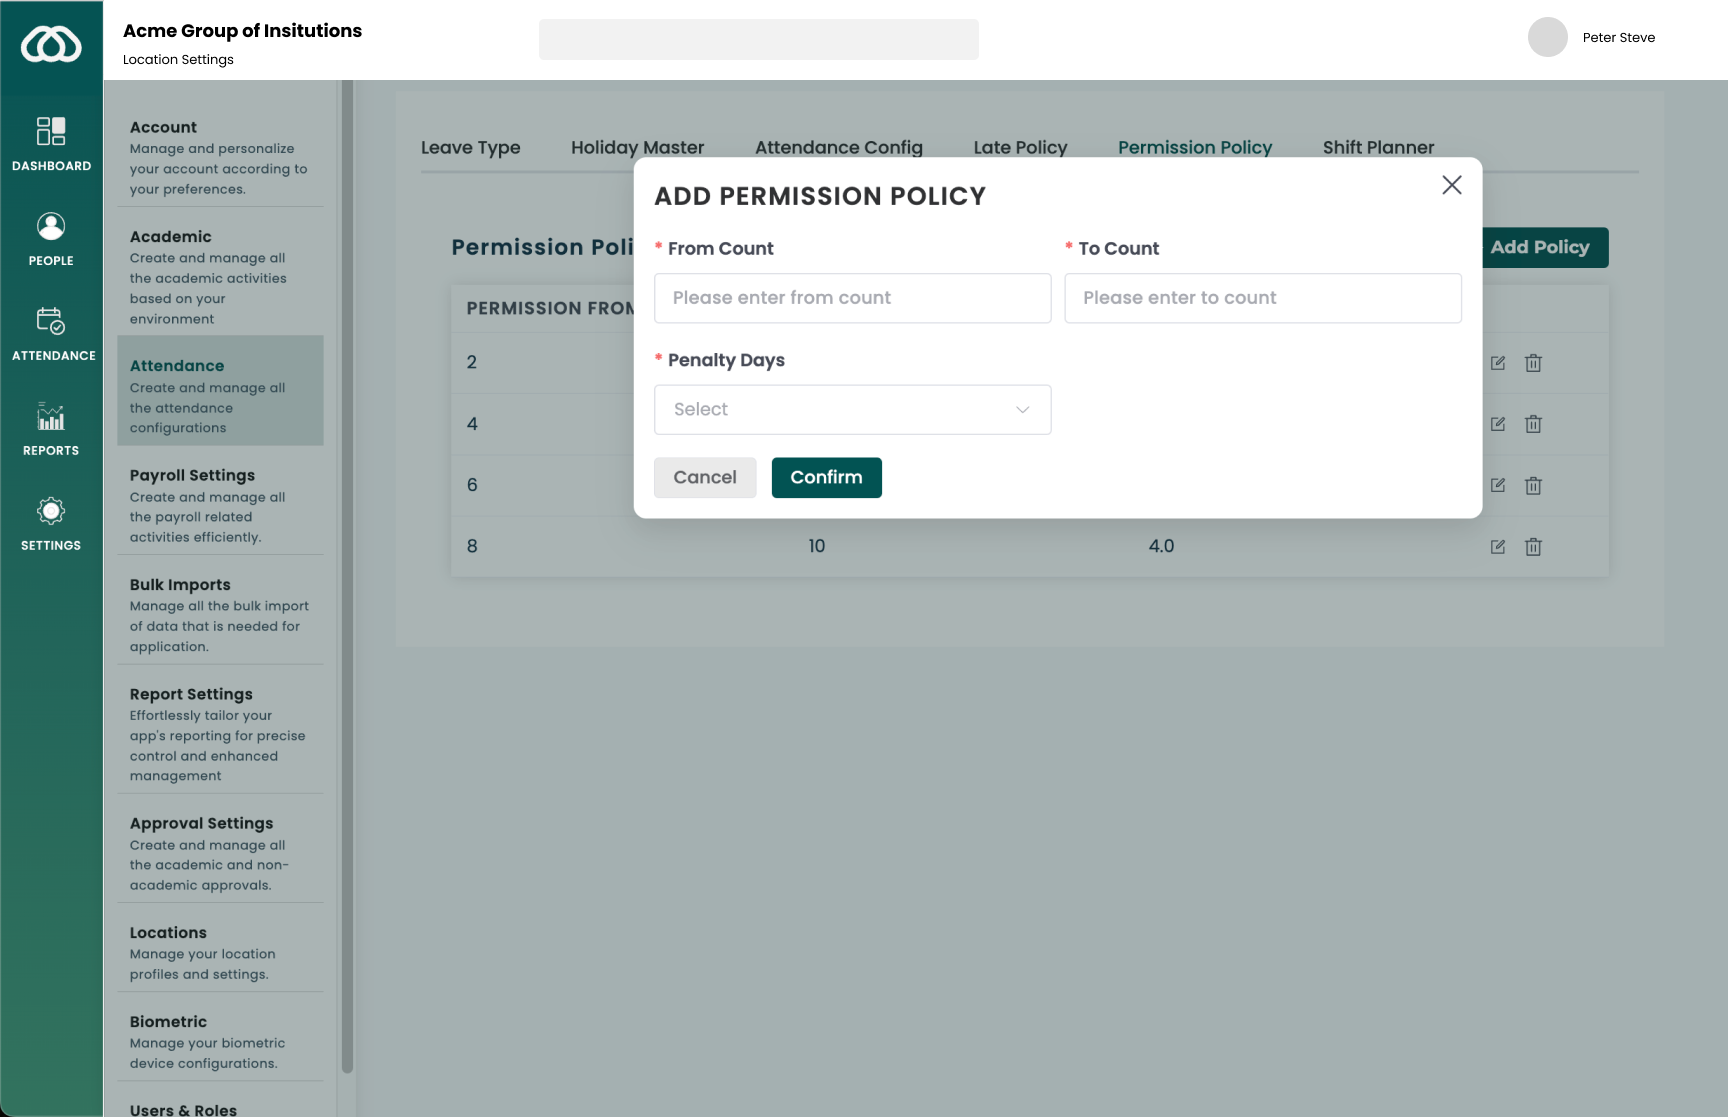Screen dimensions: 1728x1117
Task: Open the Reports chart icon
Action: (x=51, y=417)
